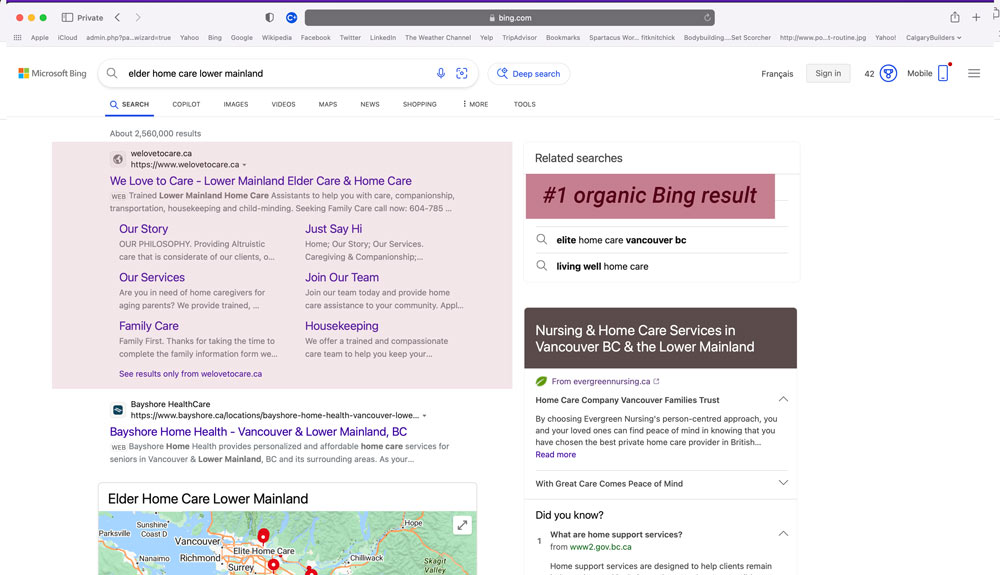Click the Microsoft Bing logo
The width and height of the screenshot is (1000, 575).
[x=52, y=73]
